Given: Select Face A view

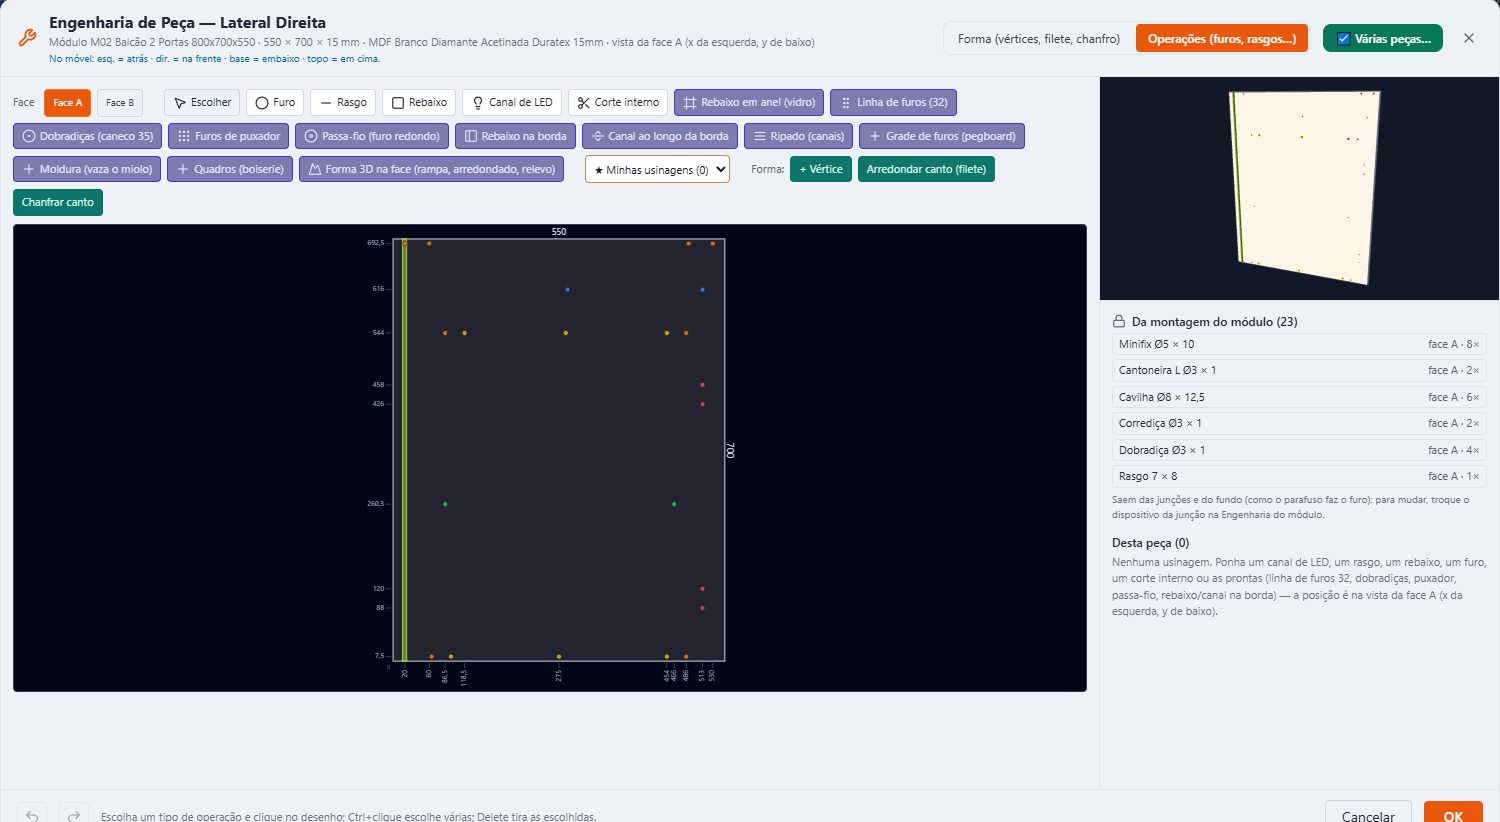Looking at the screenshot, I should coord(68,103).
